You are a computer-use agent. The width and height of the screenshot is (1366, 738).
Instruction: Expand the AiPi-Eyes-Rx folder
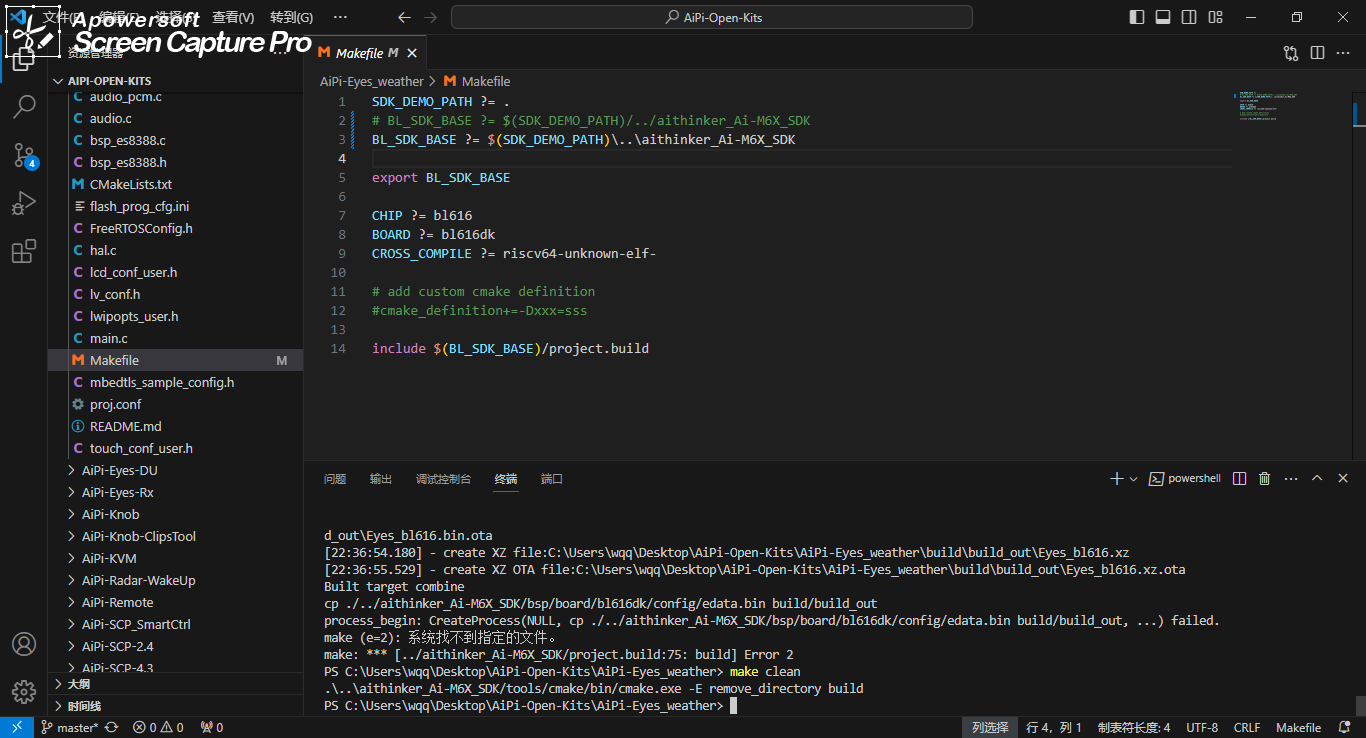tap(175, 492)
